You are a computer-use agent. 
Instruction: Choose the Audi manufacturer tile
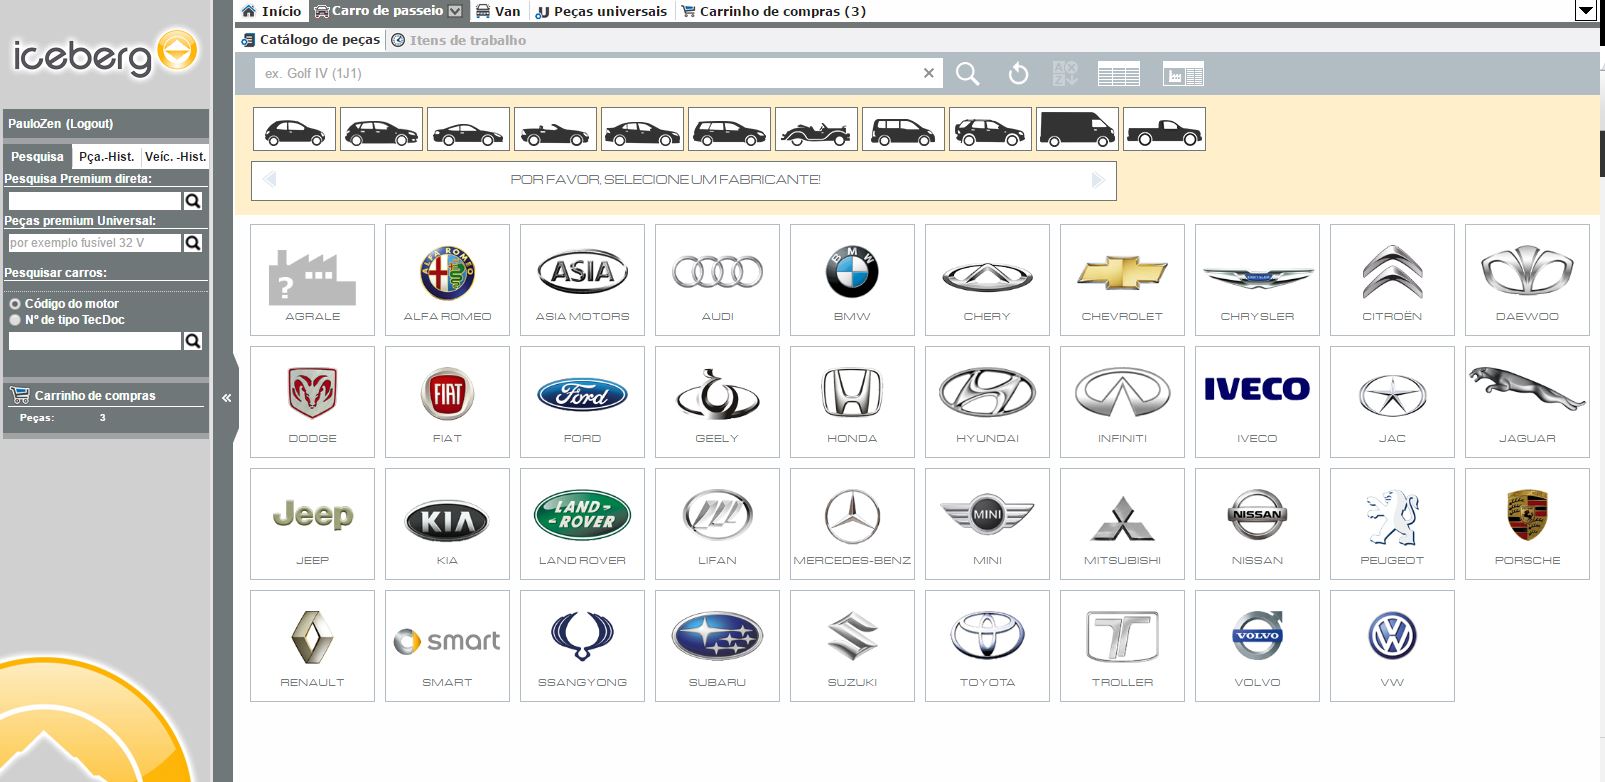[x=717, y=280]
